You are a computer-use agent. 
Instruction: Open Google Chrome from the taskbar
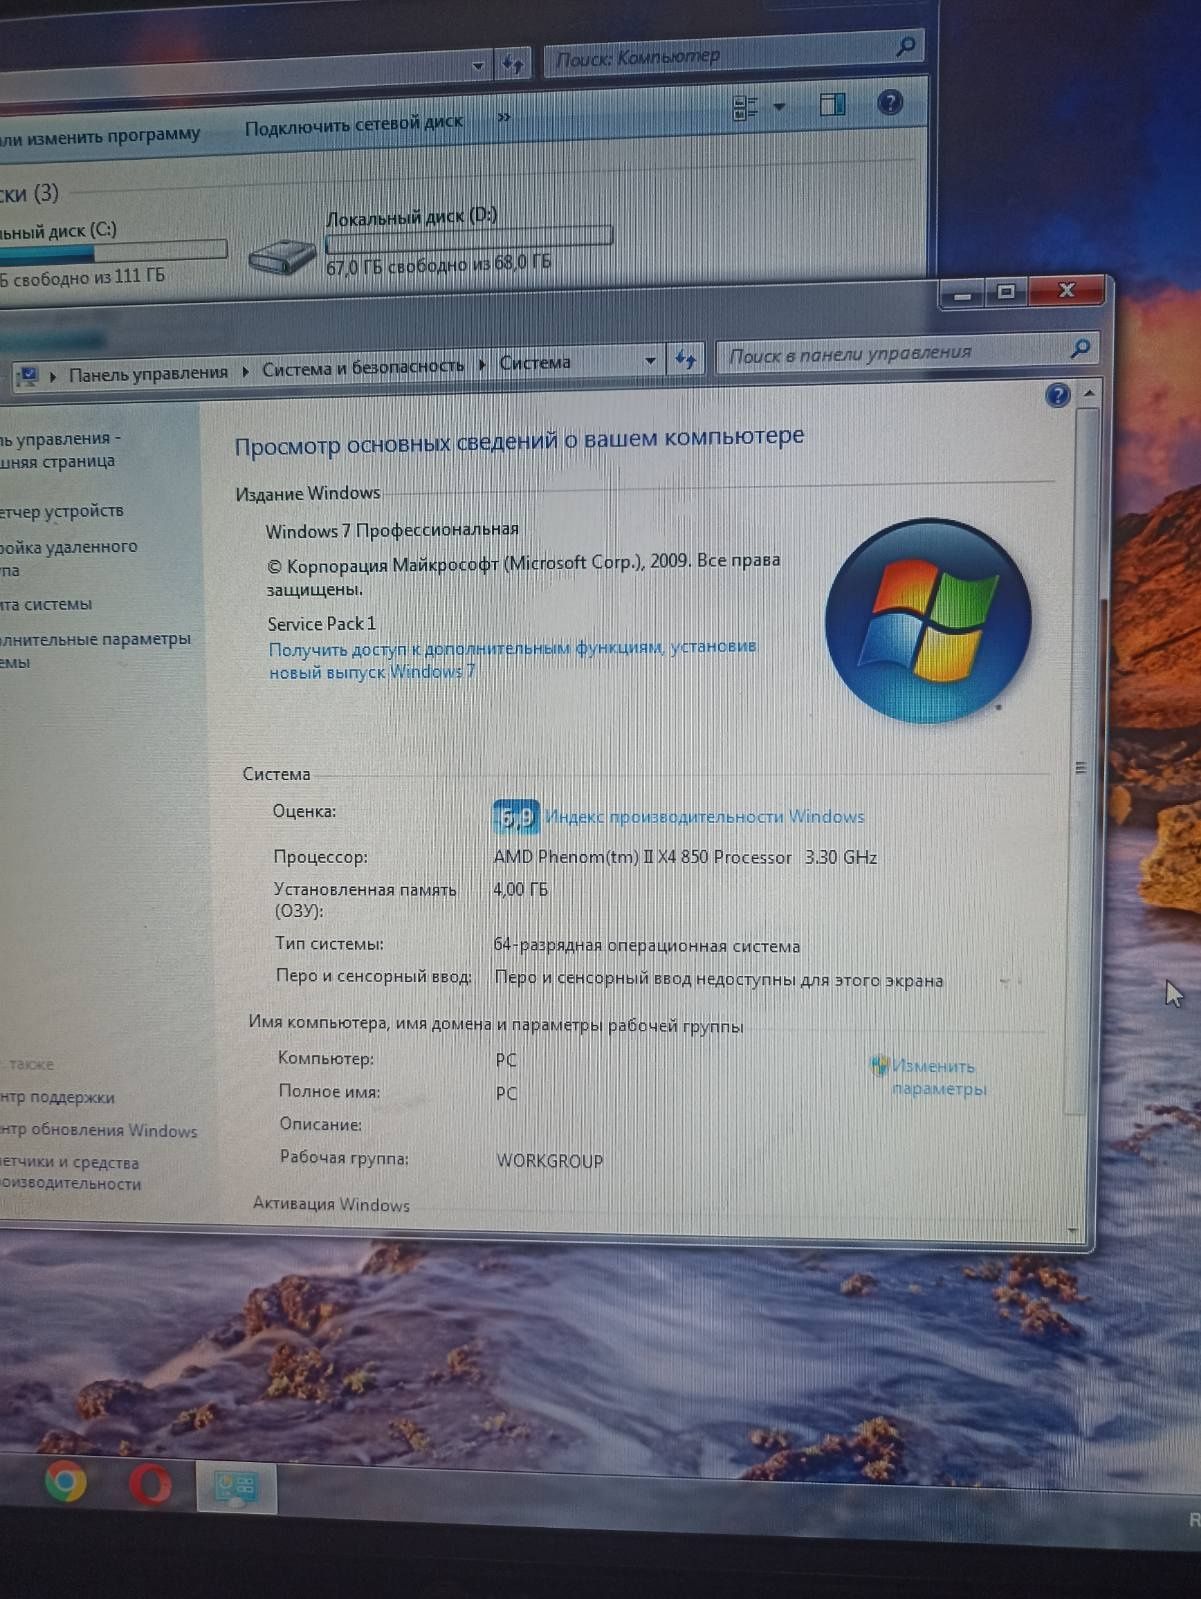[x=66, y=1481]
